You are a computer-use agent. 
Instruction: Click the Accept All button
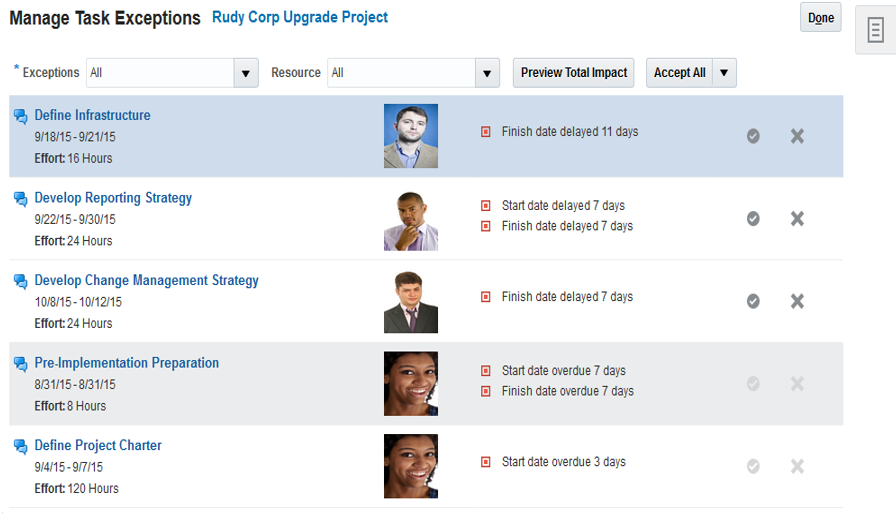(x=679, y=73)
